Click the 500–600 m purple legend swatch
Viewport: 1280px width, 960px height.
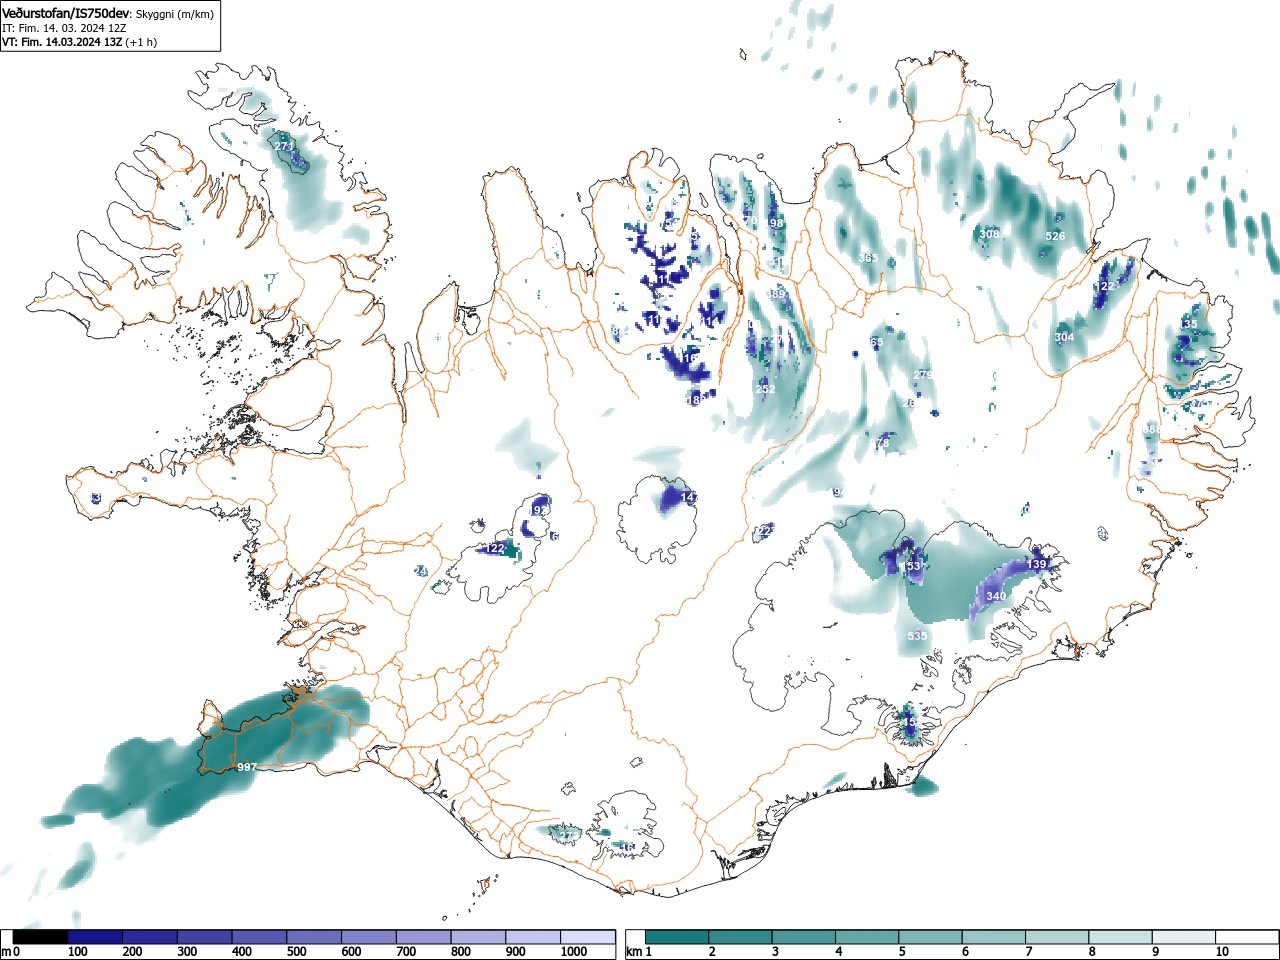314,937
